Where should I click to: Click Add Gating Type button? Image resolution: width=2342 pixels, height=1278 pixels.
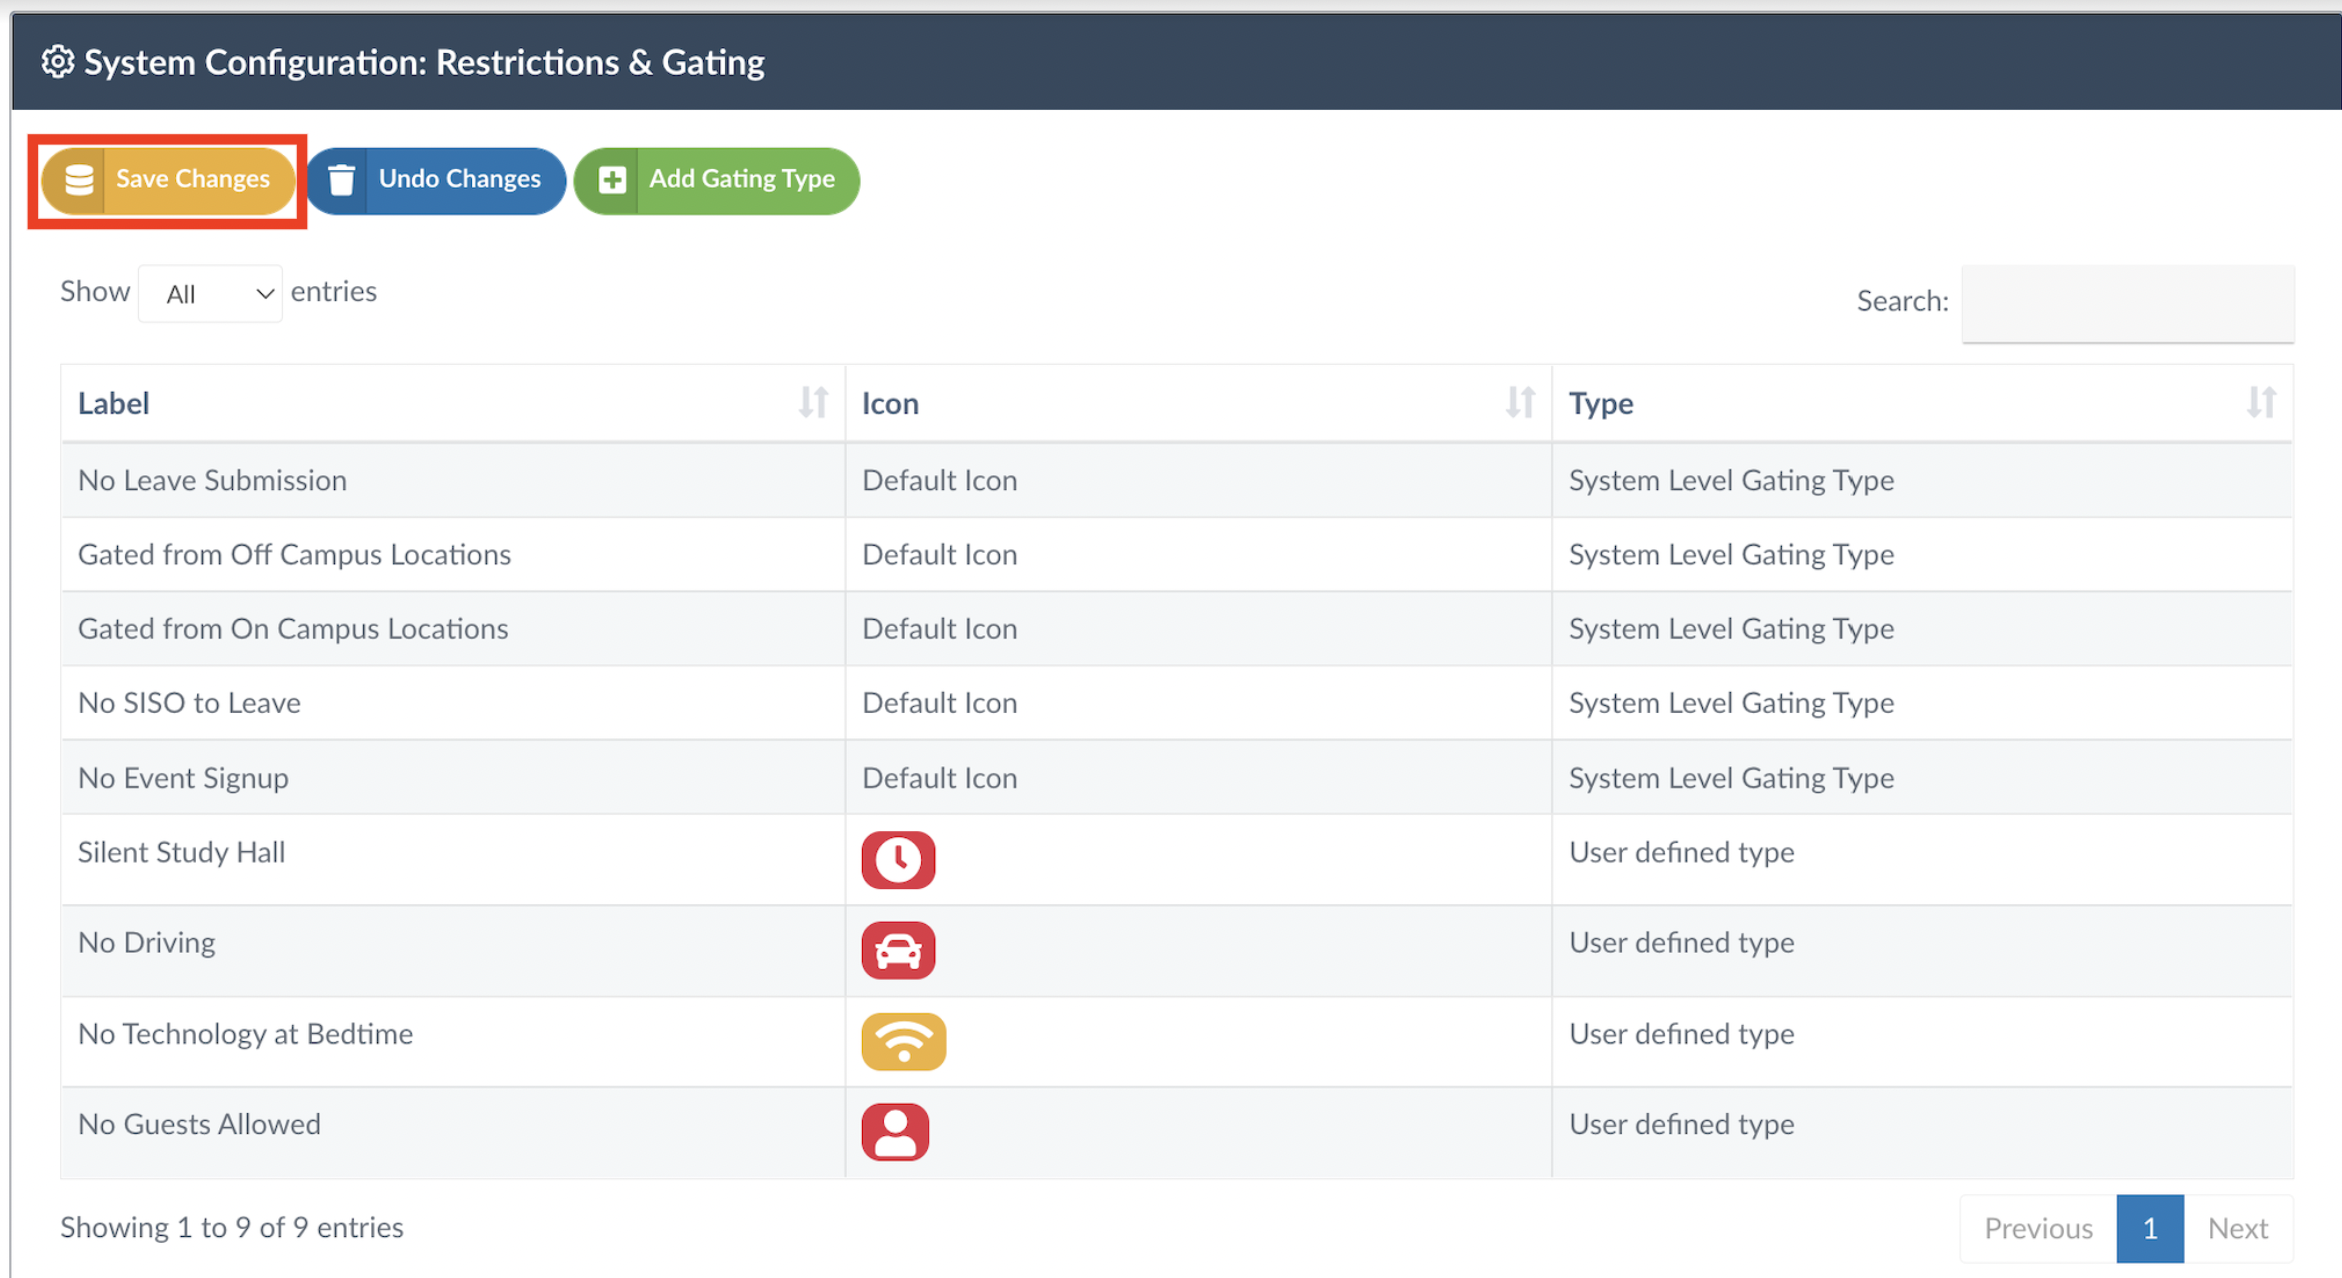tap(717, 180)
